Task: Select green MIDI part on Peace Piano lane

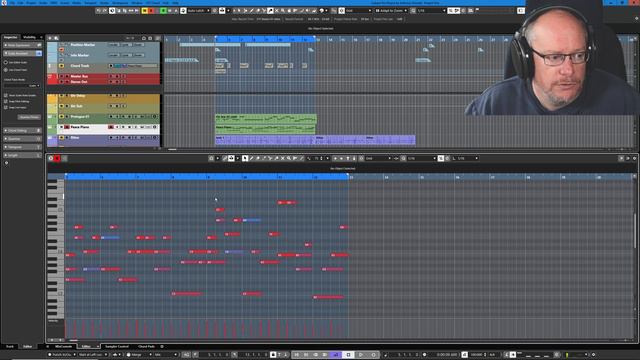Action: (265, 129)
